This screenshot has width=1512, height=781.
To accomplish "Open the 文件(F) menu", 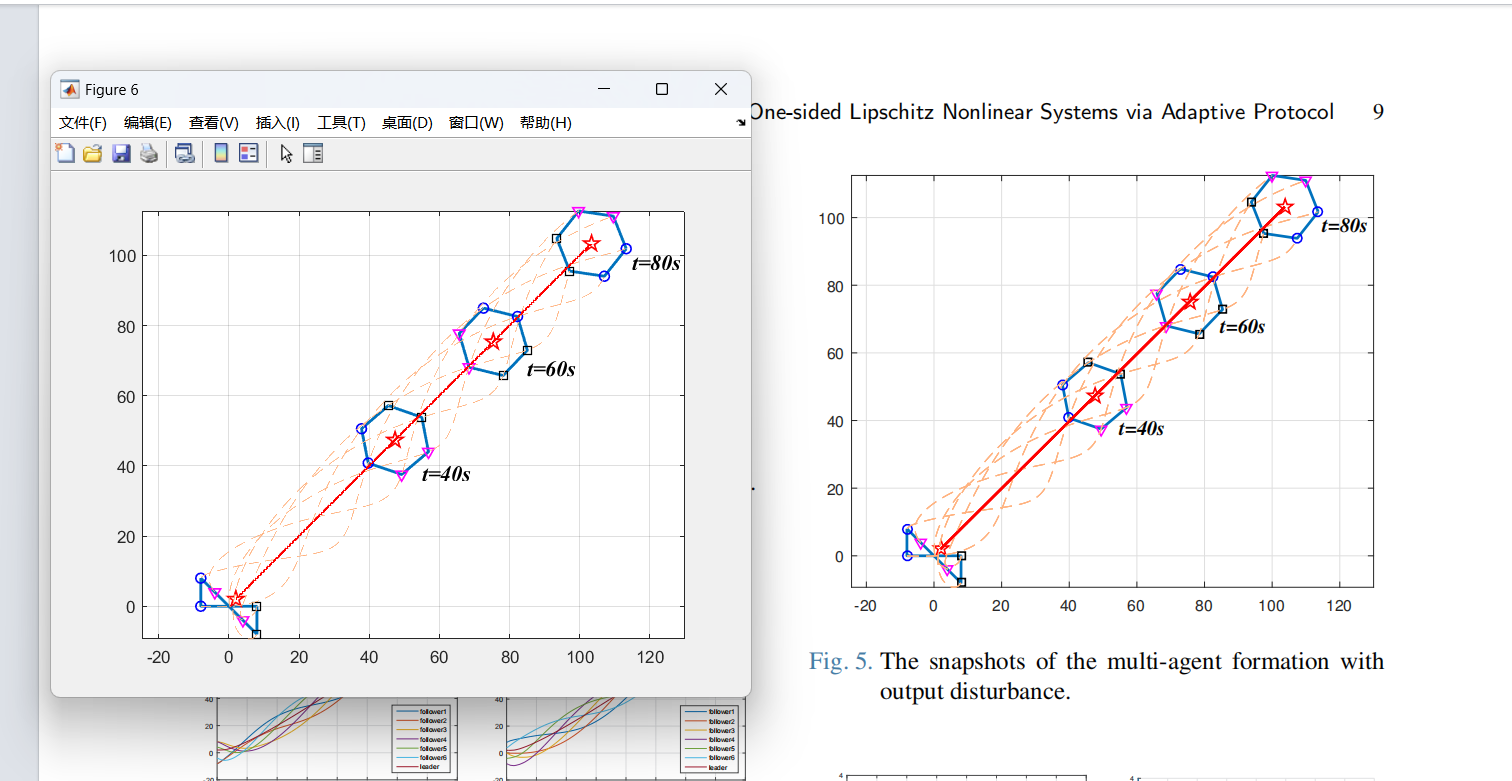I will (x=82, y=123).
